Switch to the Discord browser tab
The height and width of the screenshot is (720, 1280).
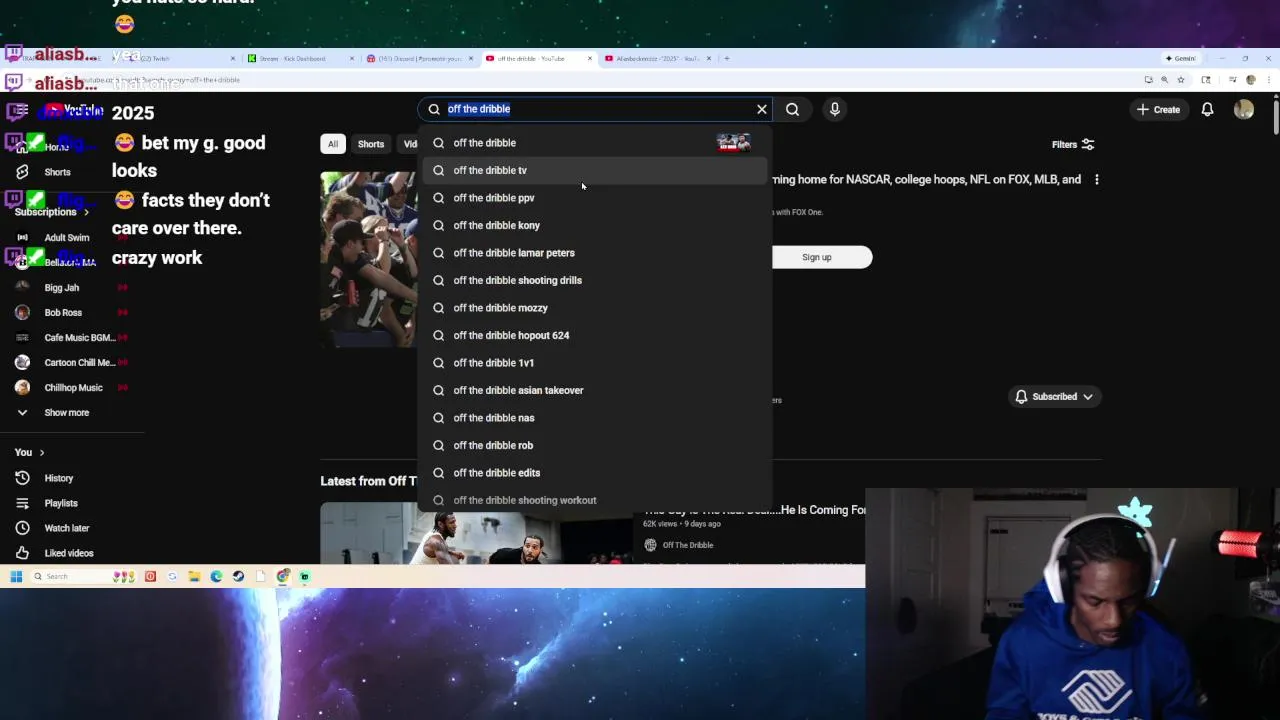(x=418, y=58)
